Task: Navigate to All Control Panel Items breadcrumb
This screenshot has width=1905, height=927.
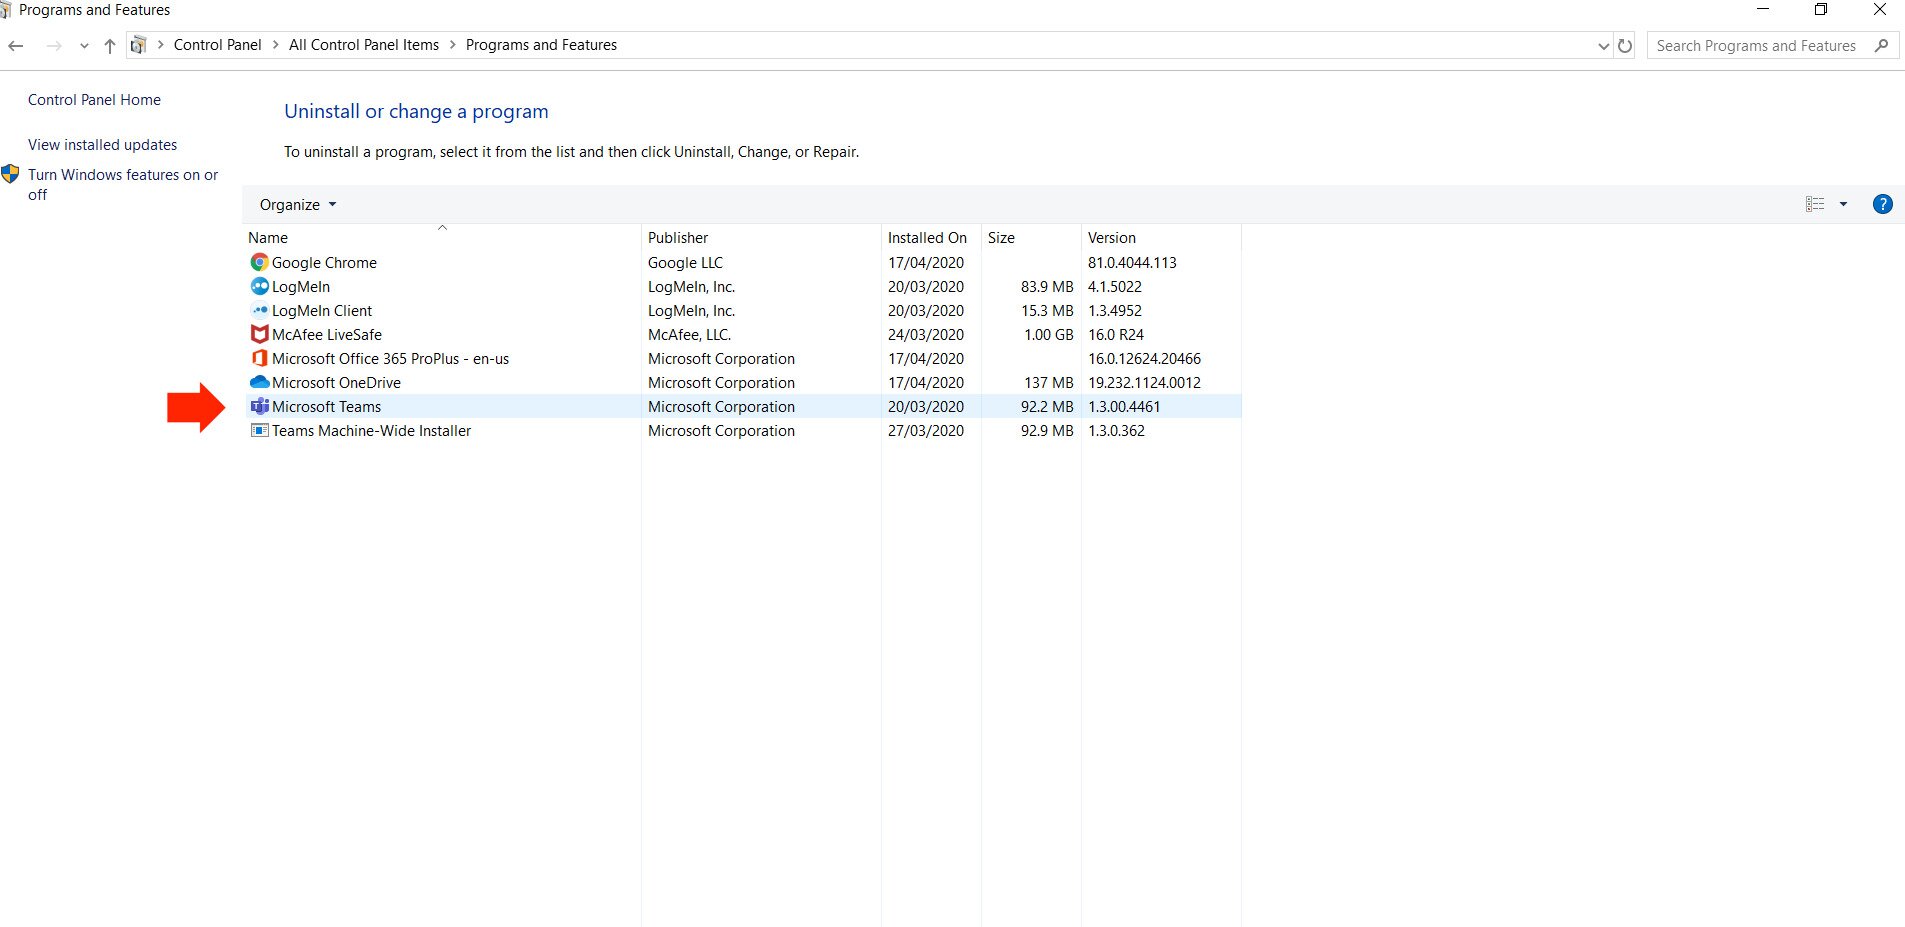Action: point(364,45)
